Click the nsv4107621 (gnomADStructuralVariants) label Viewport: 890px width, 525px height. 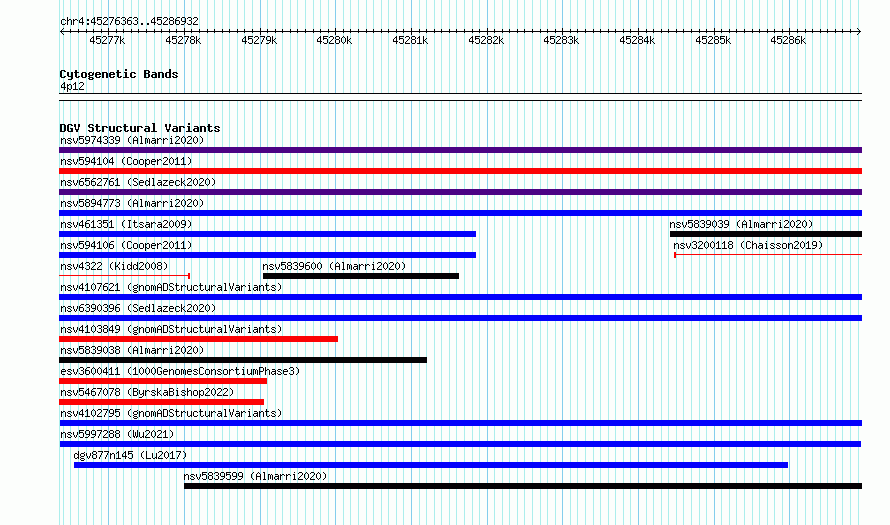[x=171, y=287]
